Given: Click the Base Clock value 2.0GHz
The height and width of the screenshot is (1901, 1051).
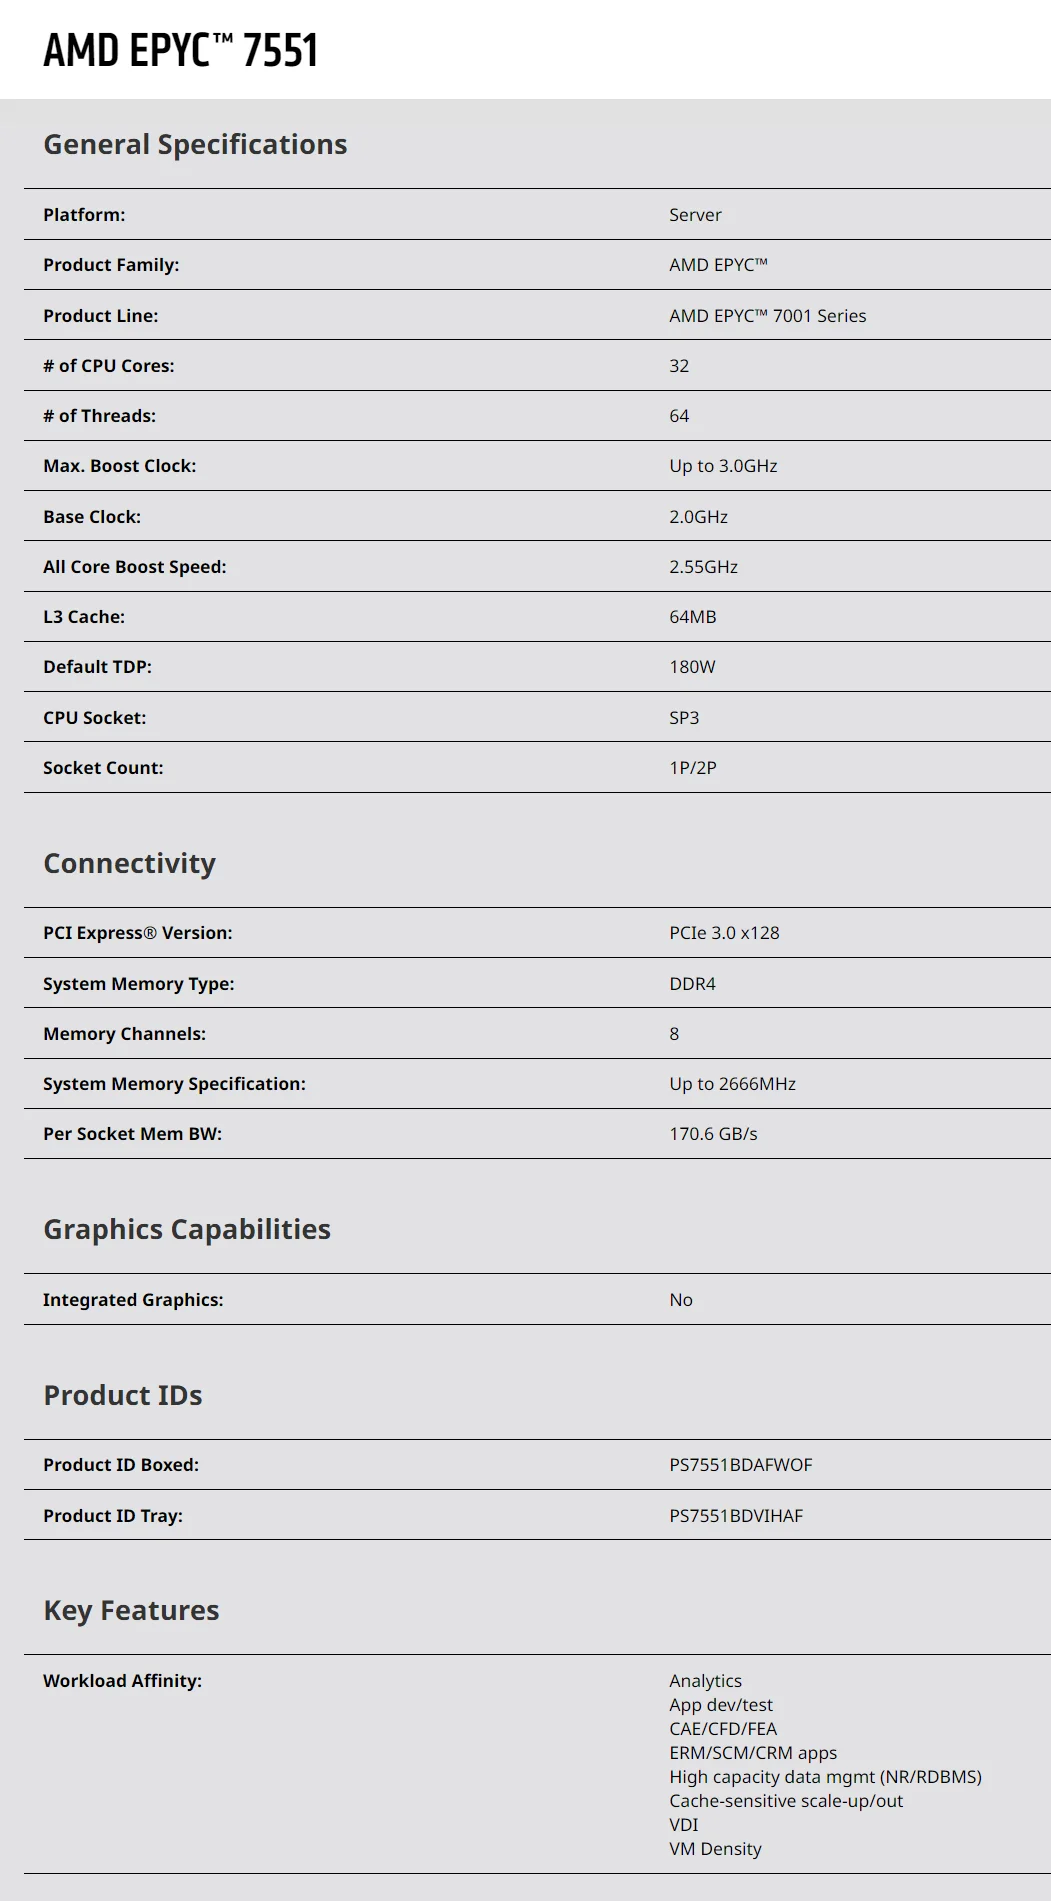Looking at the screenshot, I should 698,517.
